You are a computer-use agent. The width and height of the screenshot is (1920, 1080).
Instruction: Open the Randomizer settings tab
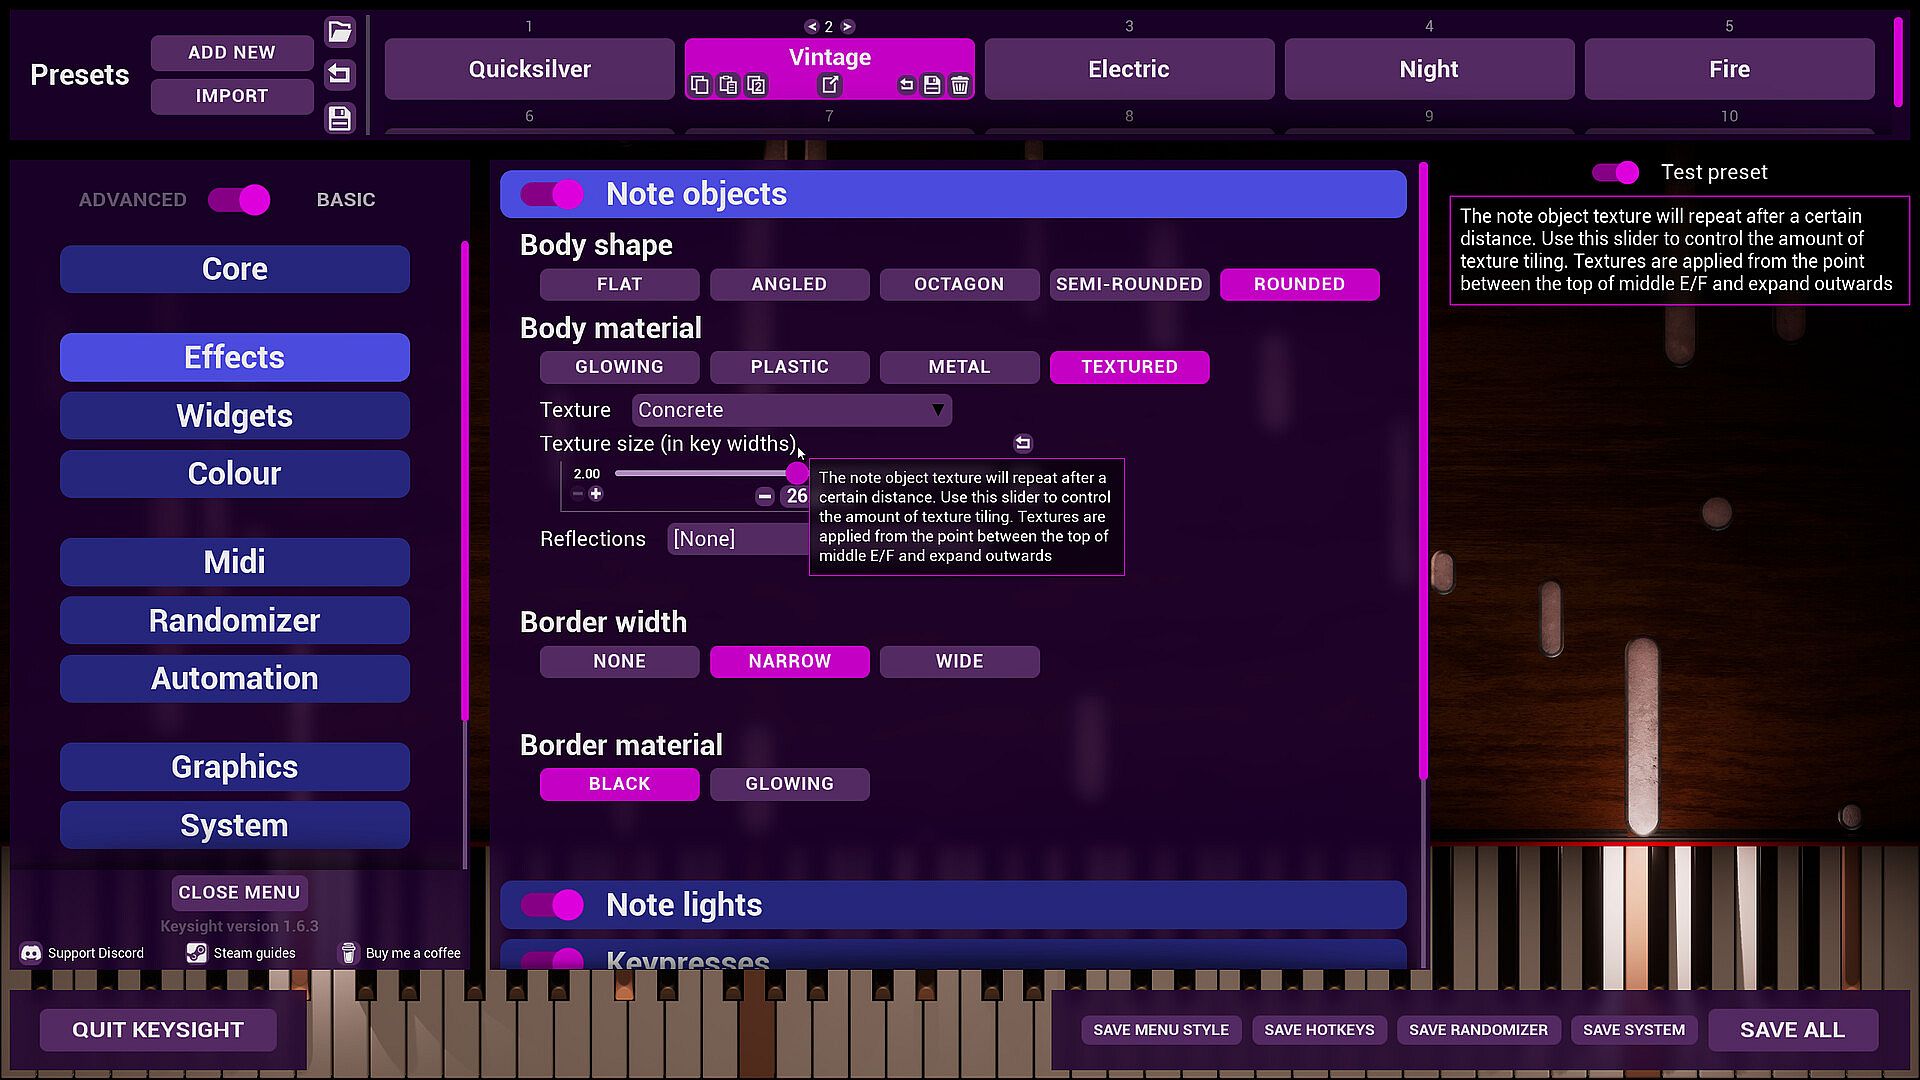235,621
